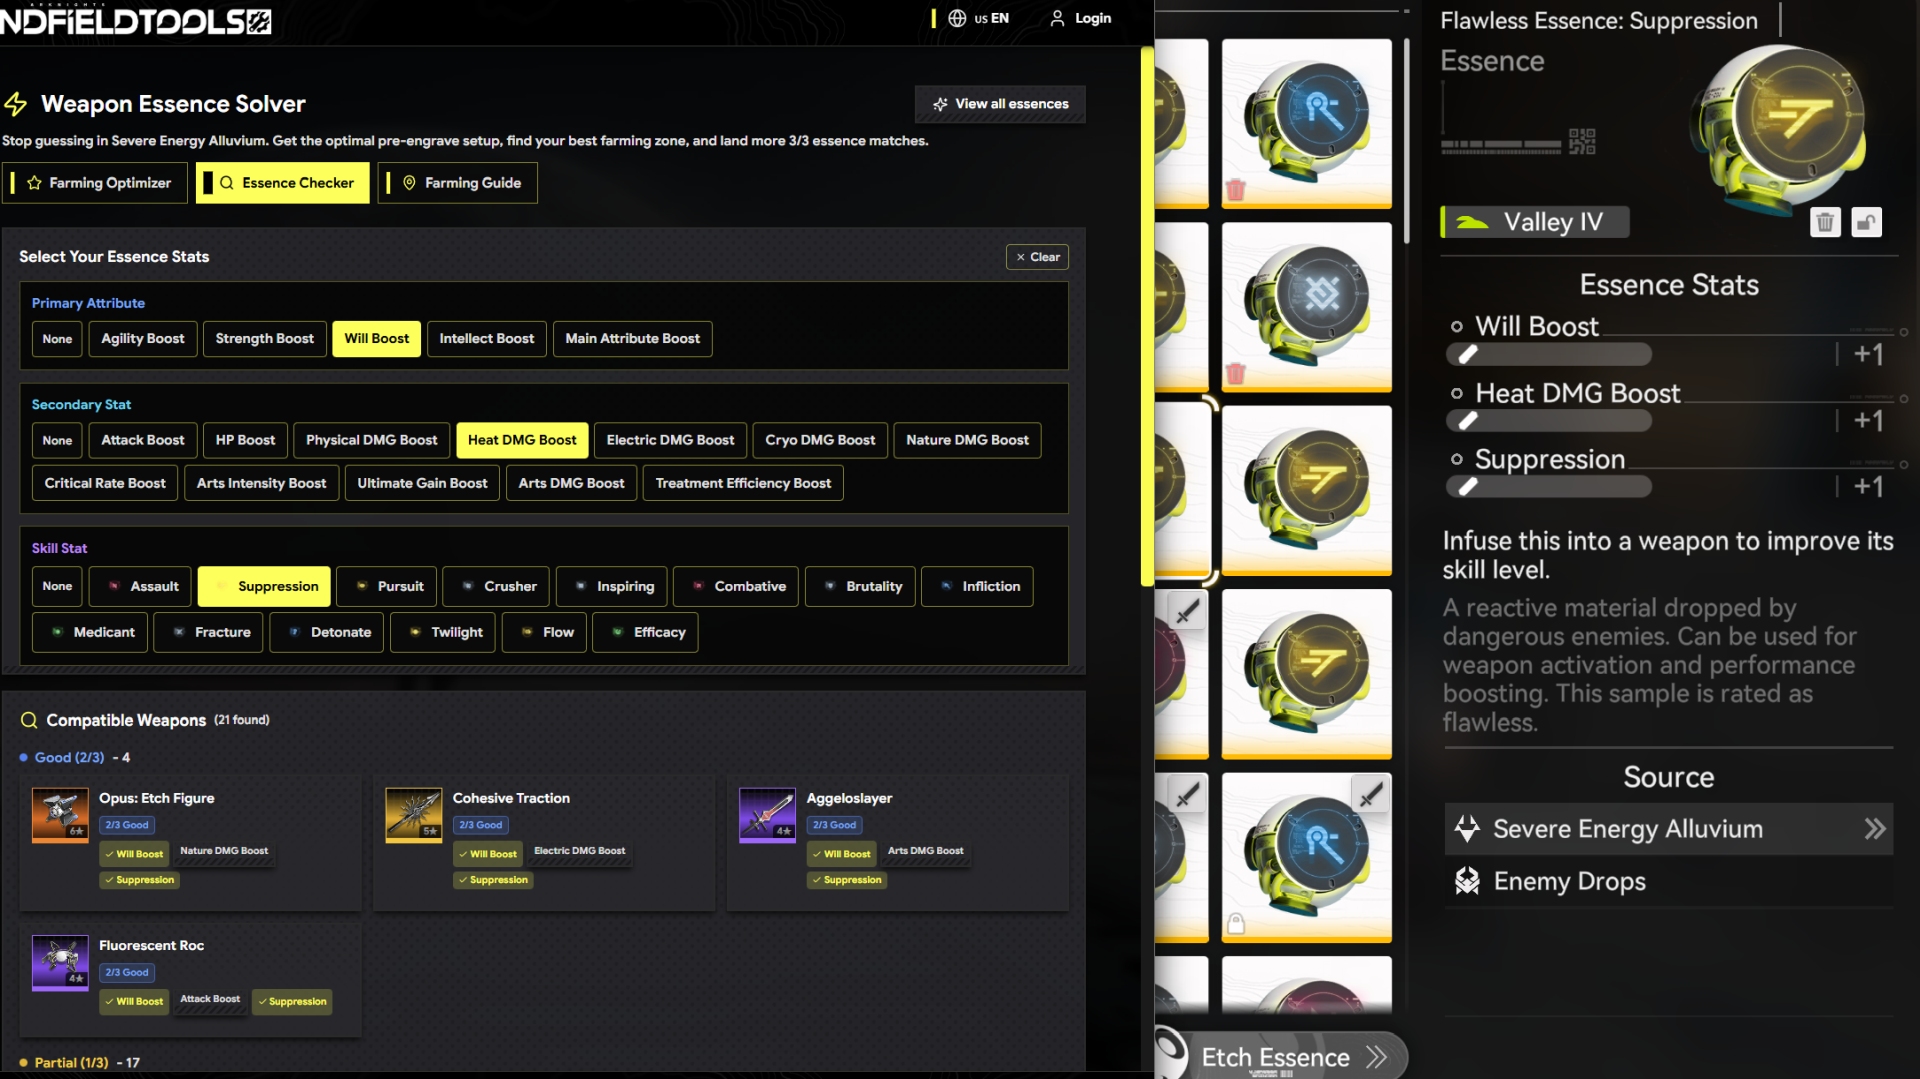This screenshot has width=1920, height=1079.
Task: Click the Infliction skill stat icon
Action: coord(946,586)
